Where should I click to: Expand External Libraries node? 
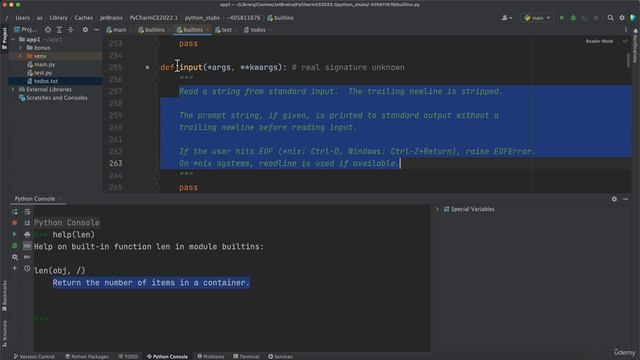coord(13,89)
